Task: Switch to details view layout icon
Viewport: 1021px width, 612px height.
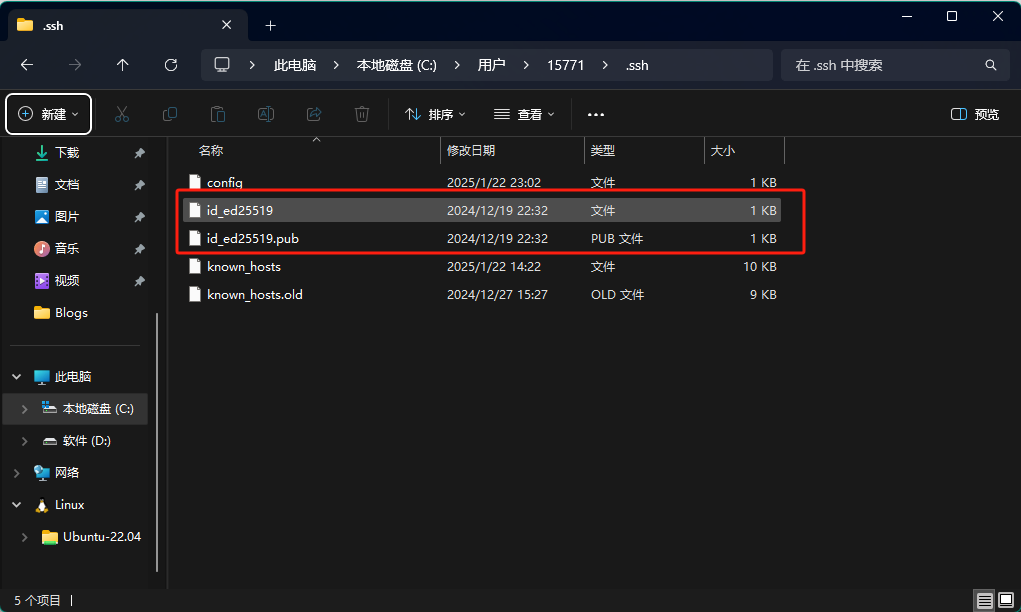Action: coord(985,600)
